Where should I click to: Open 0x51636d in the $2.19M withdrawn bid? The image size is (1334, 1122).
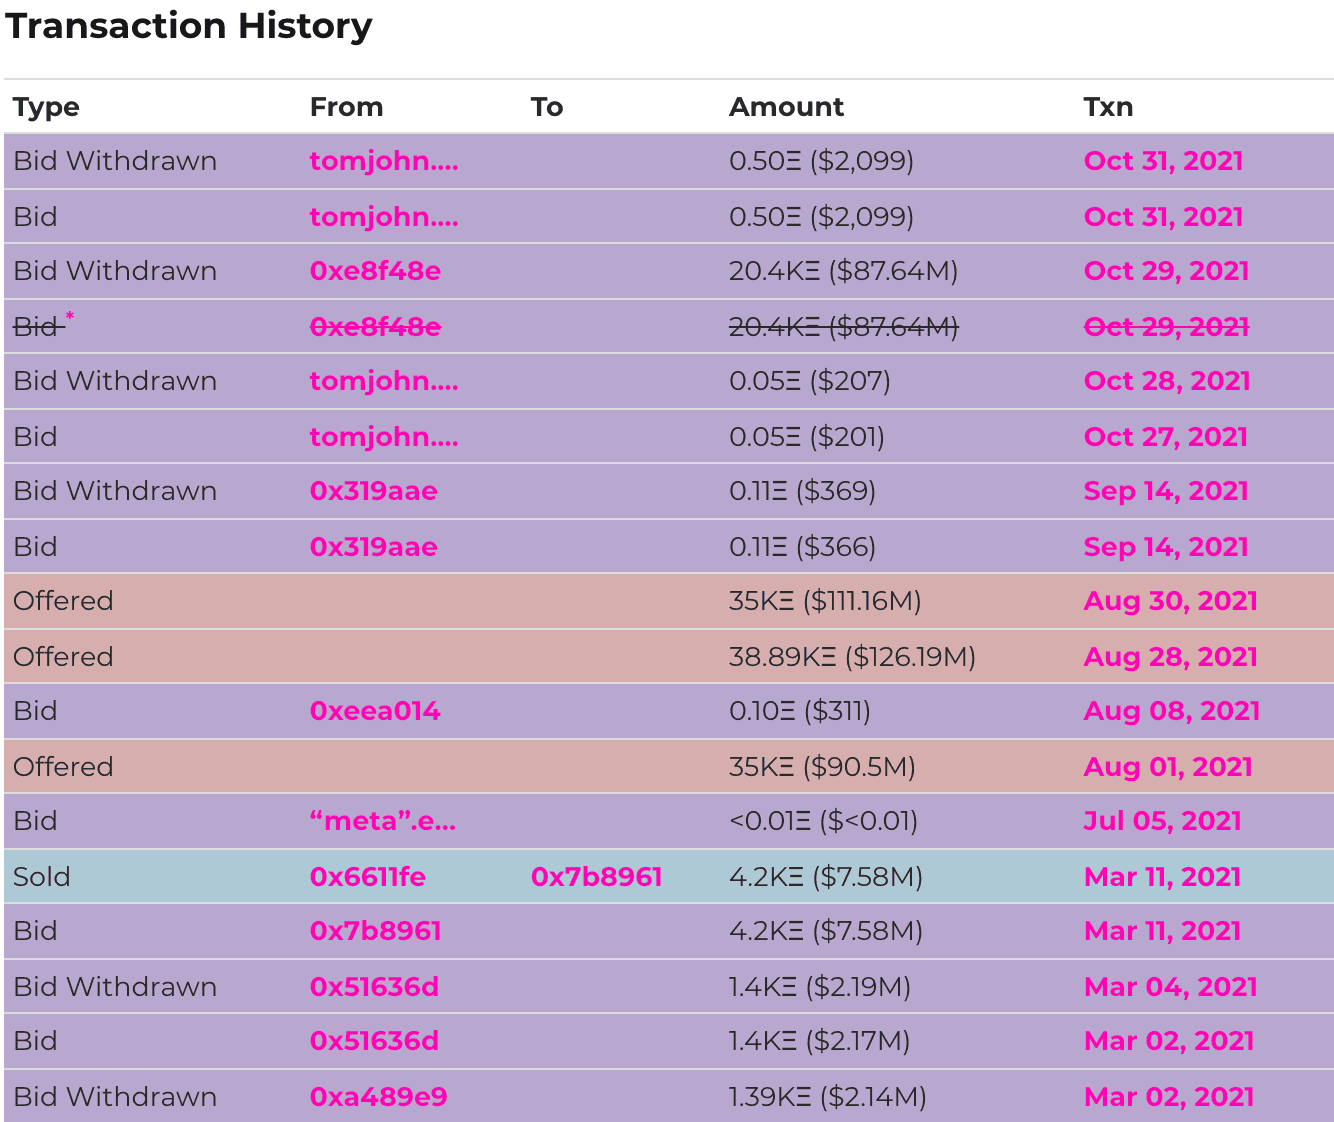tap(374, 987)
